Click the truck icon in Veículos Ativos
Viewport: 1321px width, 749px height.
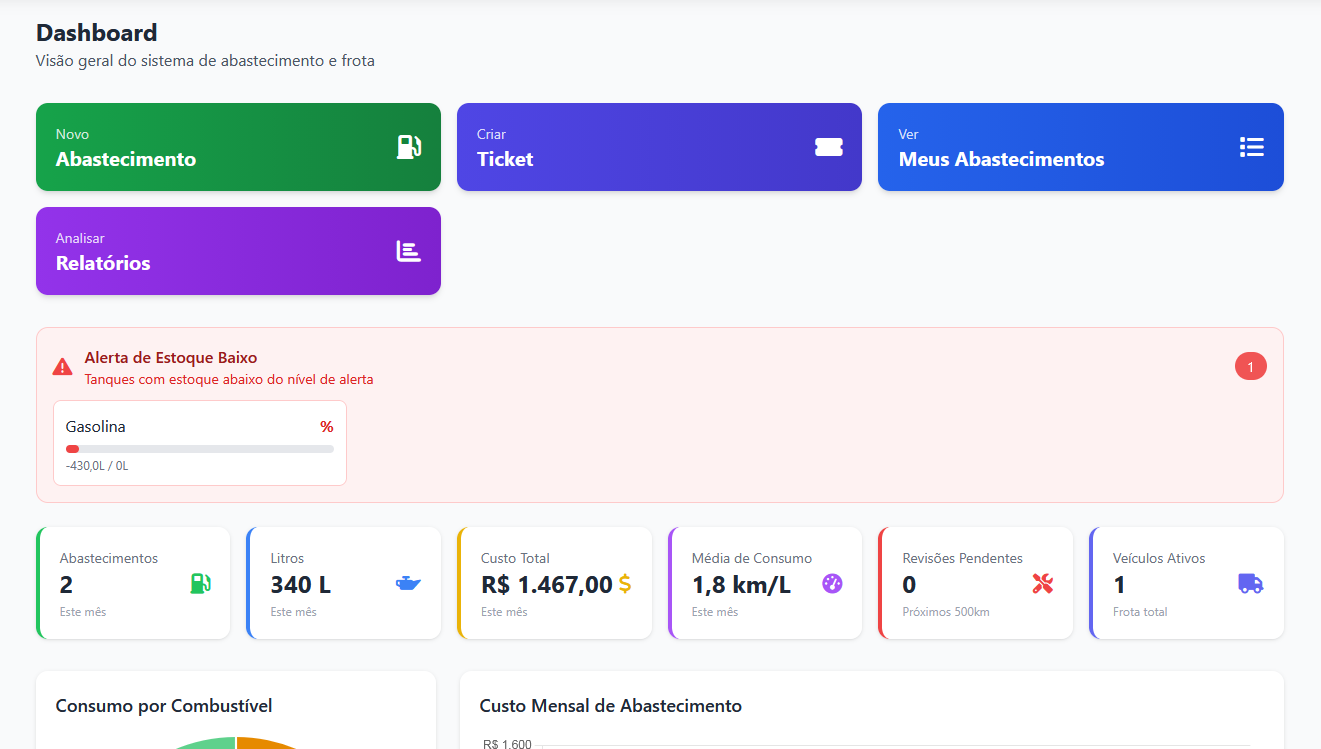[1250, 583]
